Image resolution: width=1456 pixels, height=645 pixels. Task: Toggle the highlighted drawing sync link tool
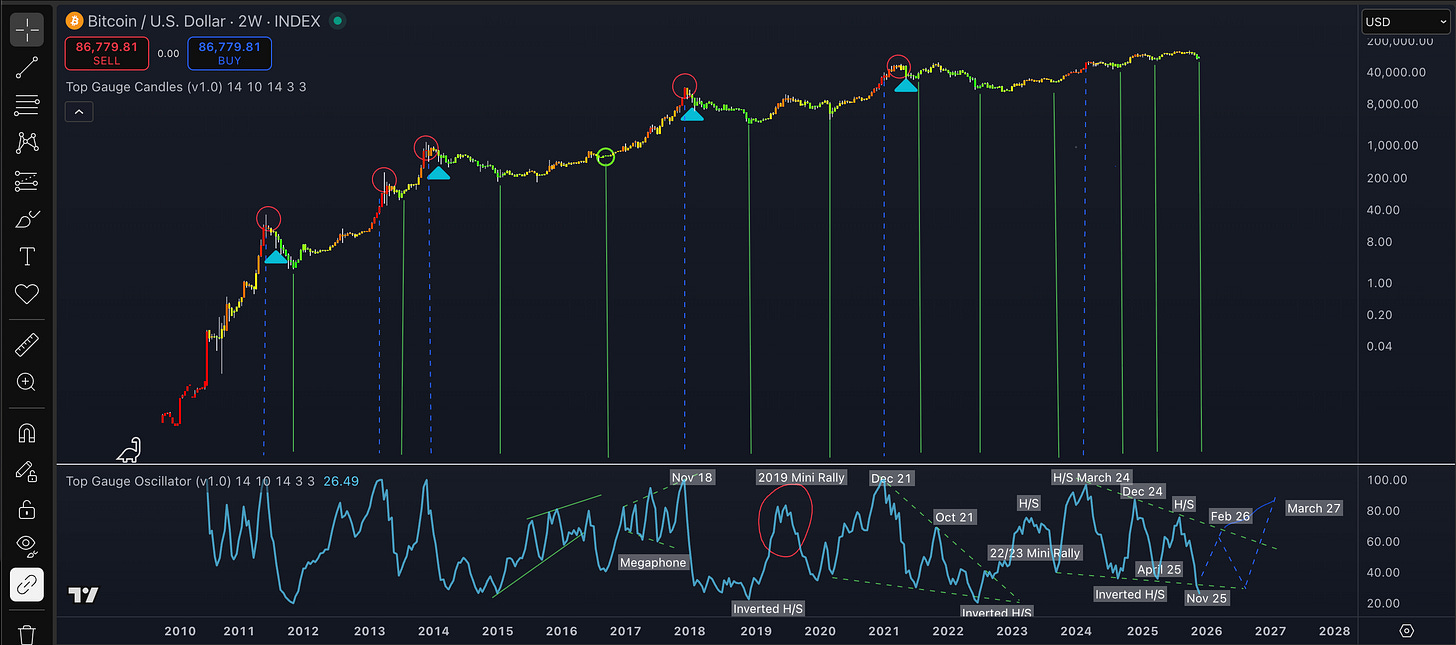[x=27, y=584]
